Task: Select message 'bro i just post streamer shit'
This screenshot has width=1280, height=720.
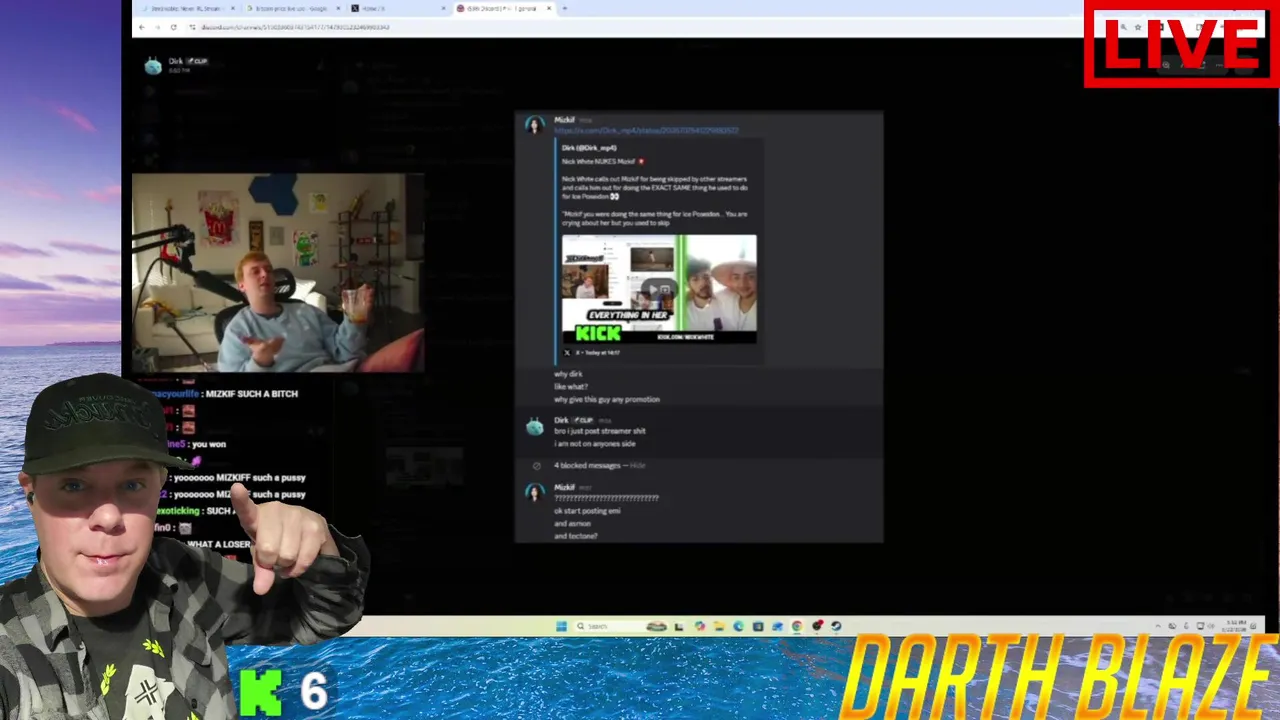Action: pyautogui.click(x=600, y=431)
